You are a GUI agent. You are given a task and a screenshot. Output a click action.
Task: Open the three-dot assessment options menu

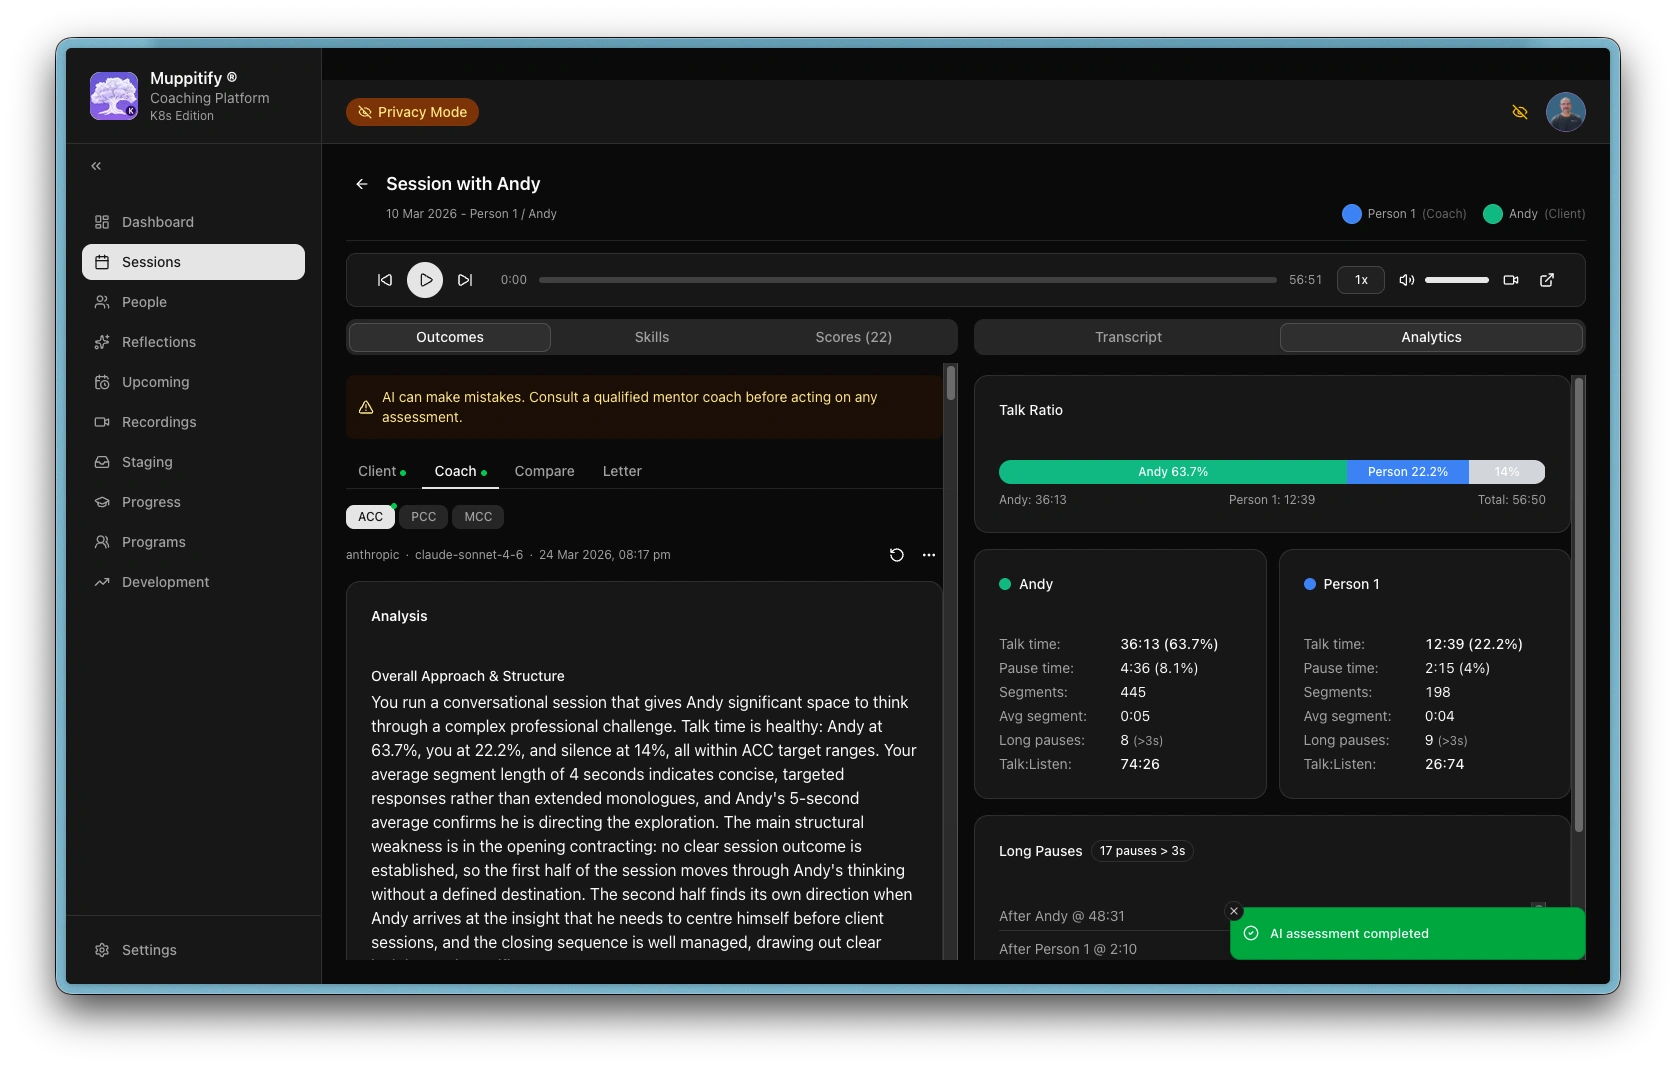click(929, 555)
